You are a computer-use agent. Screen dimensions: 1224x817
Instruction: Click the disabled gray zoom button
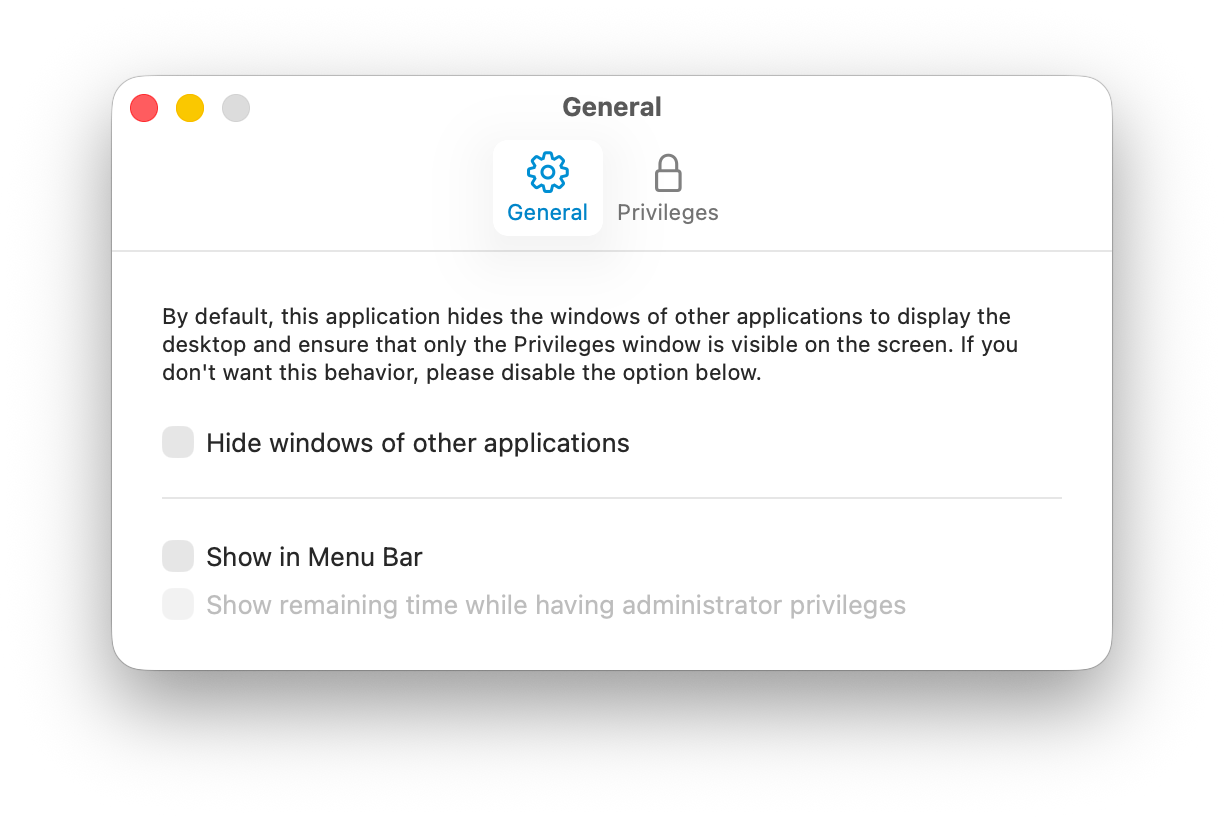236,108
